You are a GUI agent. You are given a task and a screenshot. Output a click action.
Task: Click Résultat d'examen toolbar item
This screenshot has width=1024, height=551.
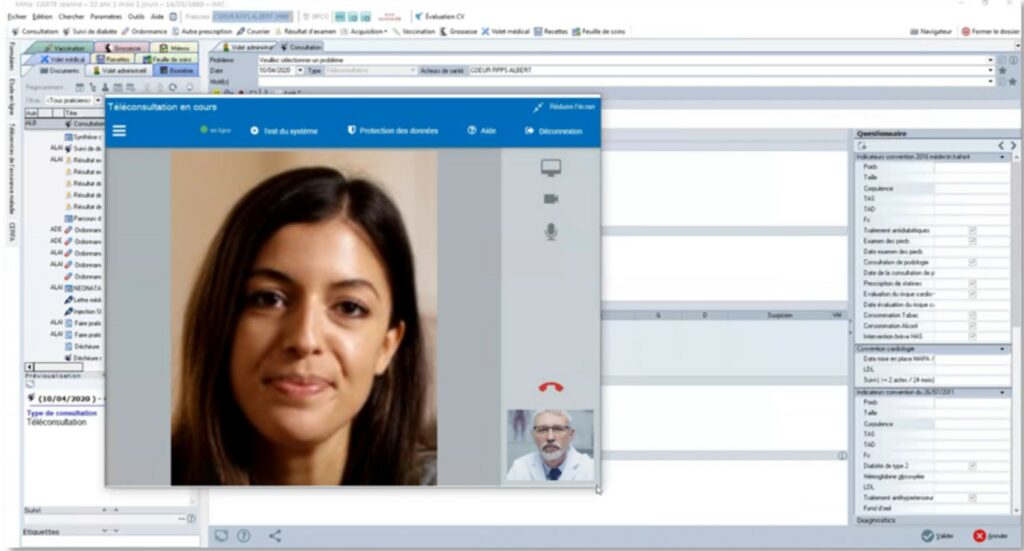(x=306, y=31)
